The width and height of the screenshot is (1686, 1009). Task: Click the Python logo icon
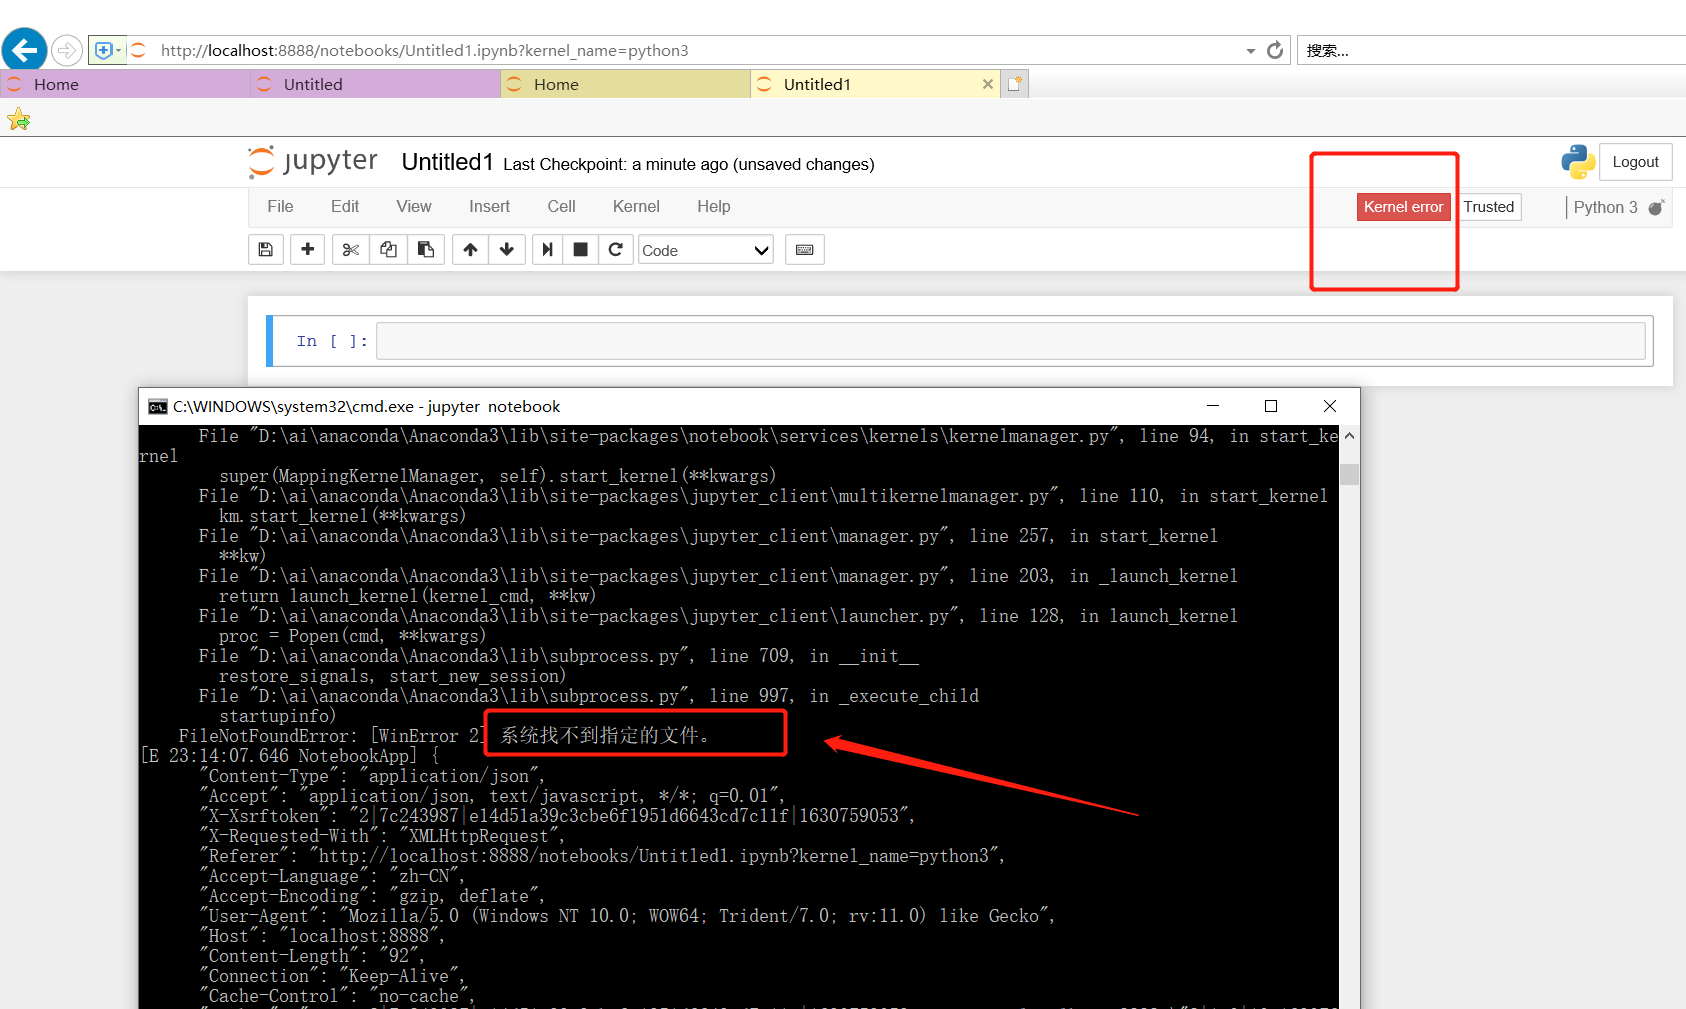[1578, 162]
